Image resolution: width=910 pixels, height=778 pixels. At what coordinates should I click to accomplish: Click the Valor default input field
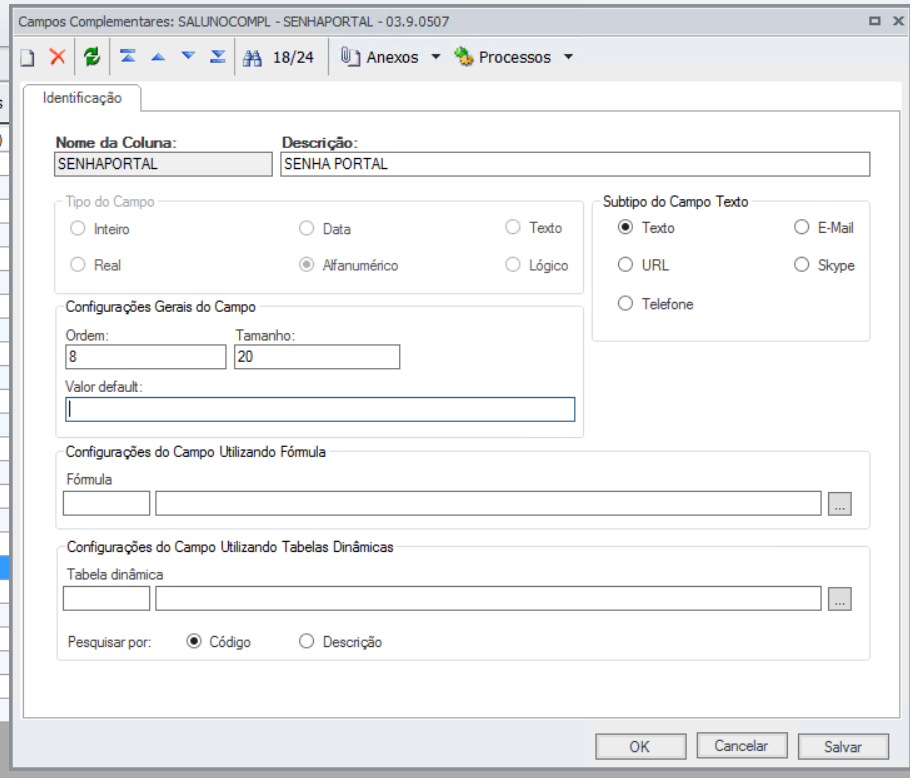pyautogui.click(x=320, y=410)
